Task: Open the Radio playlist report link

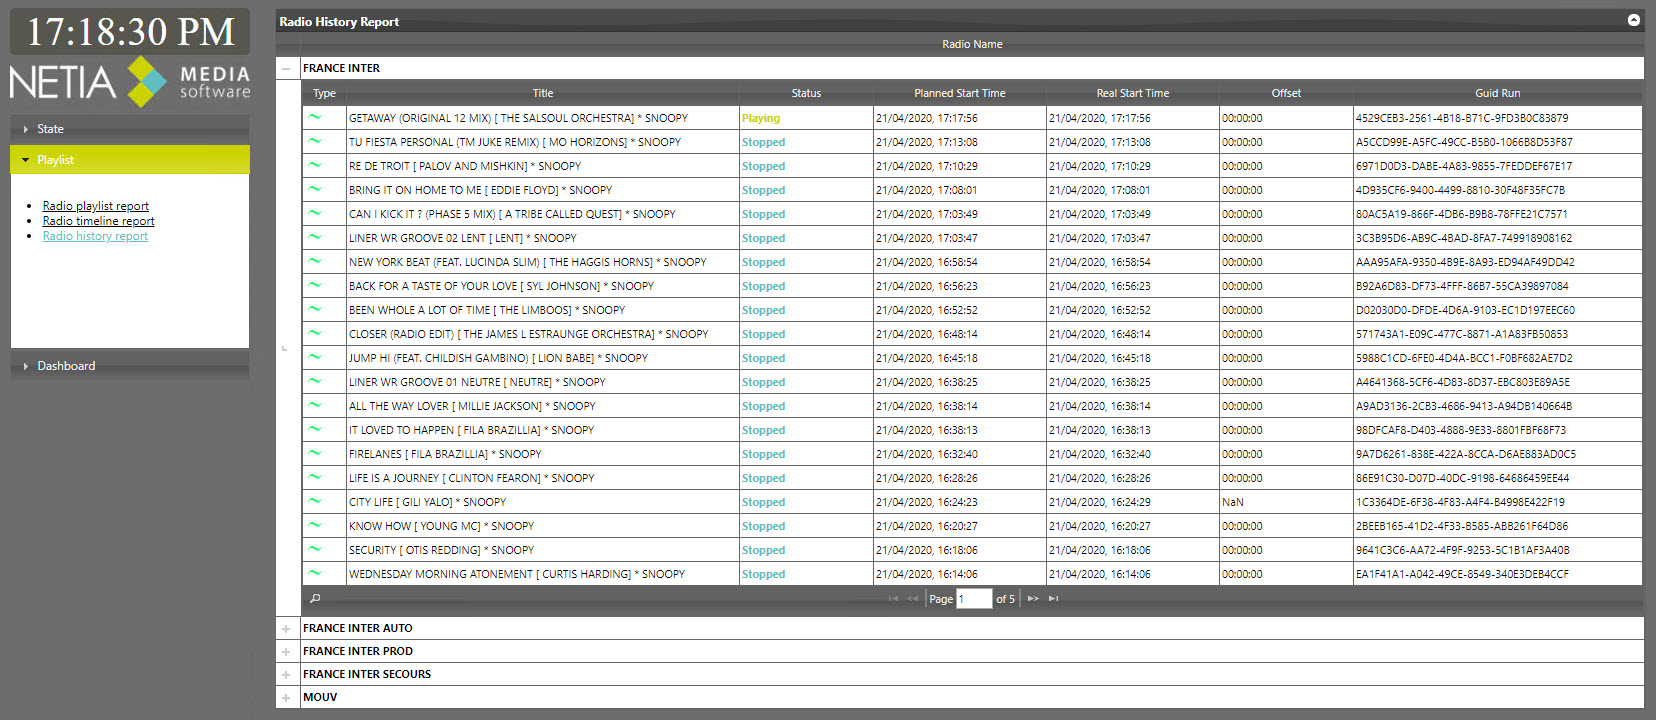Action: point(96,206)
